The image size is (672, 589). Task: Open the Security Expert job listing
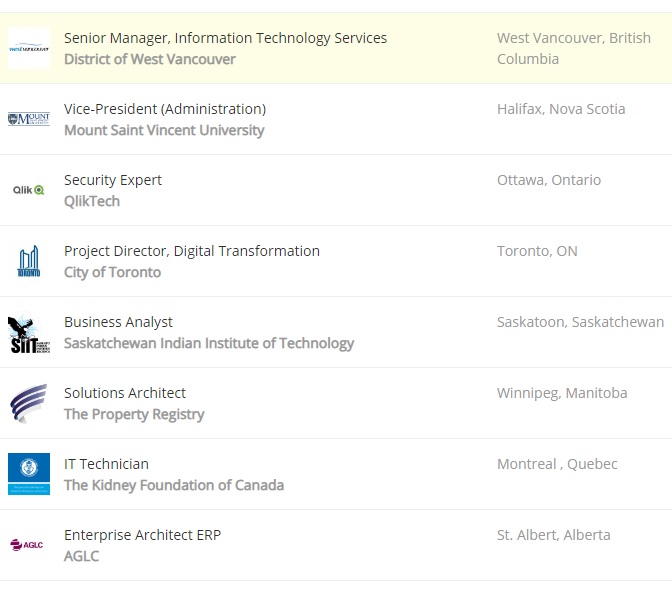pos(113,180)
